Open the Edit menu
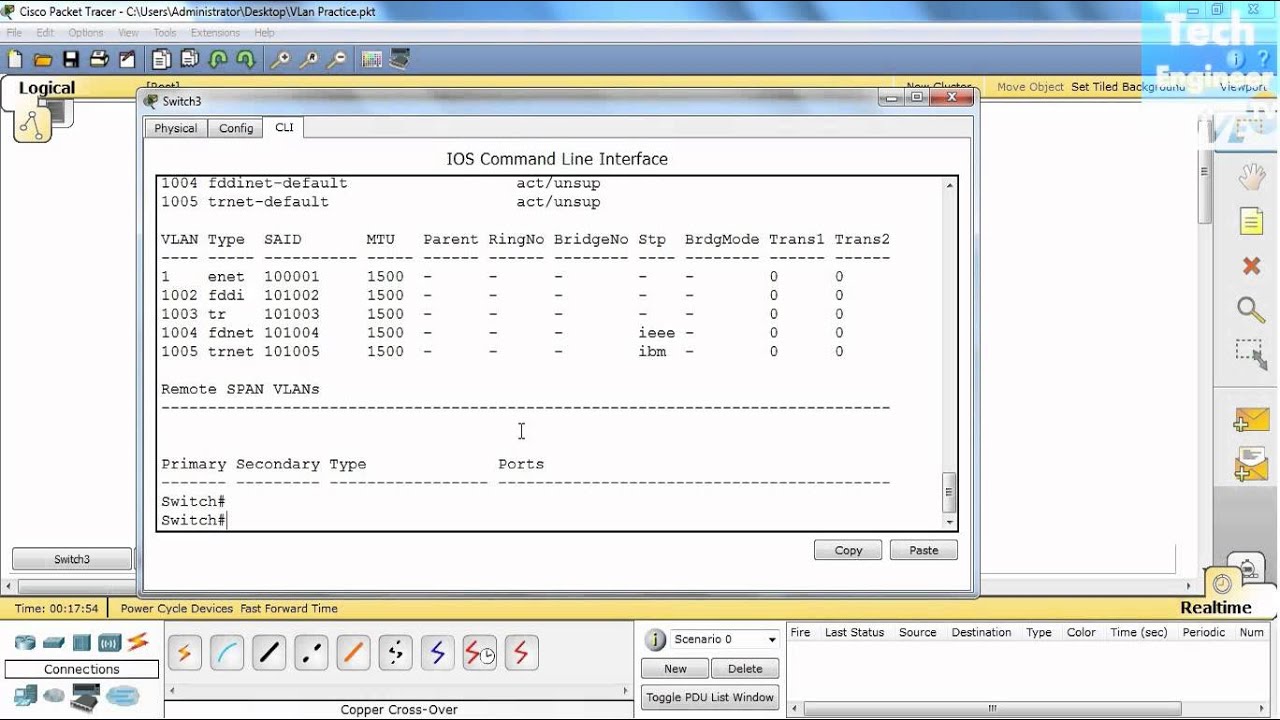 [45, 33]
